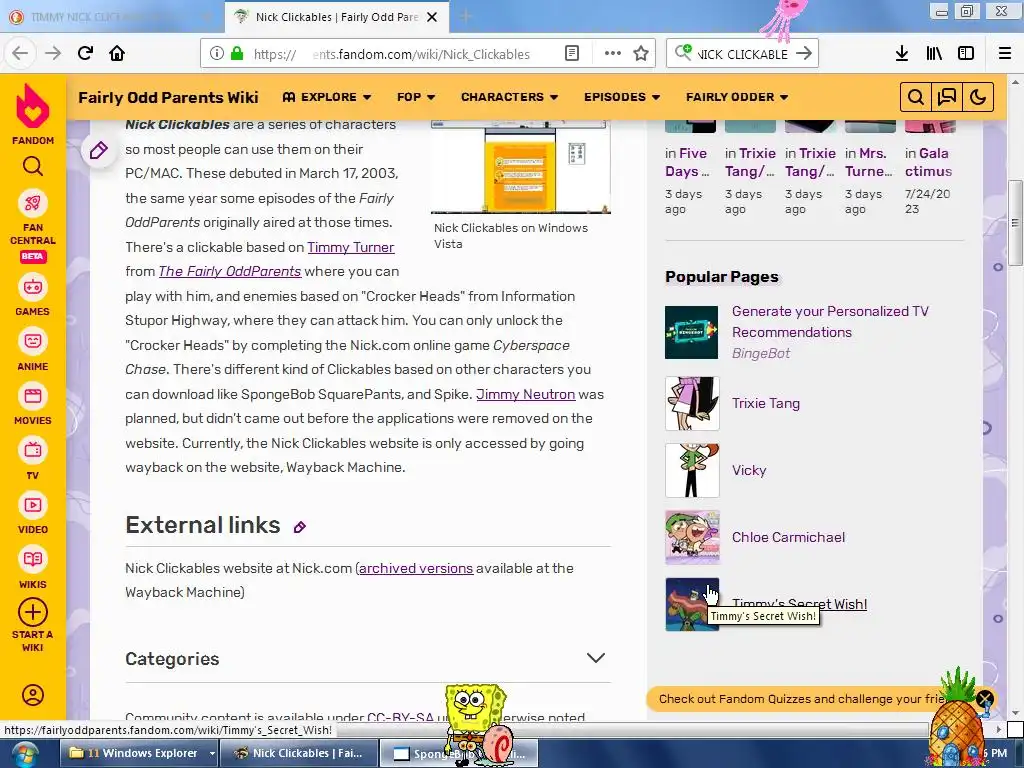Image resolution: width=1024 pixels, height=768 pixels.
Task: Open page actions three-dot menu
Action: [x=613, y=54]
